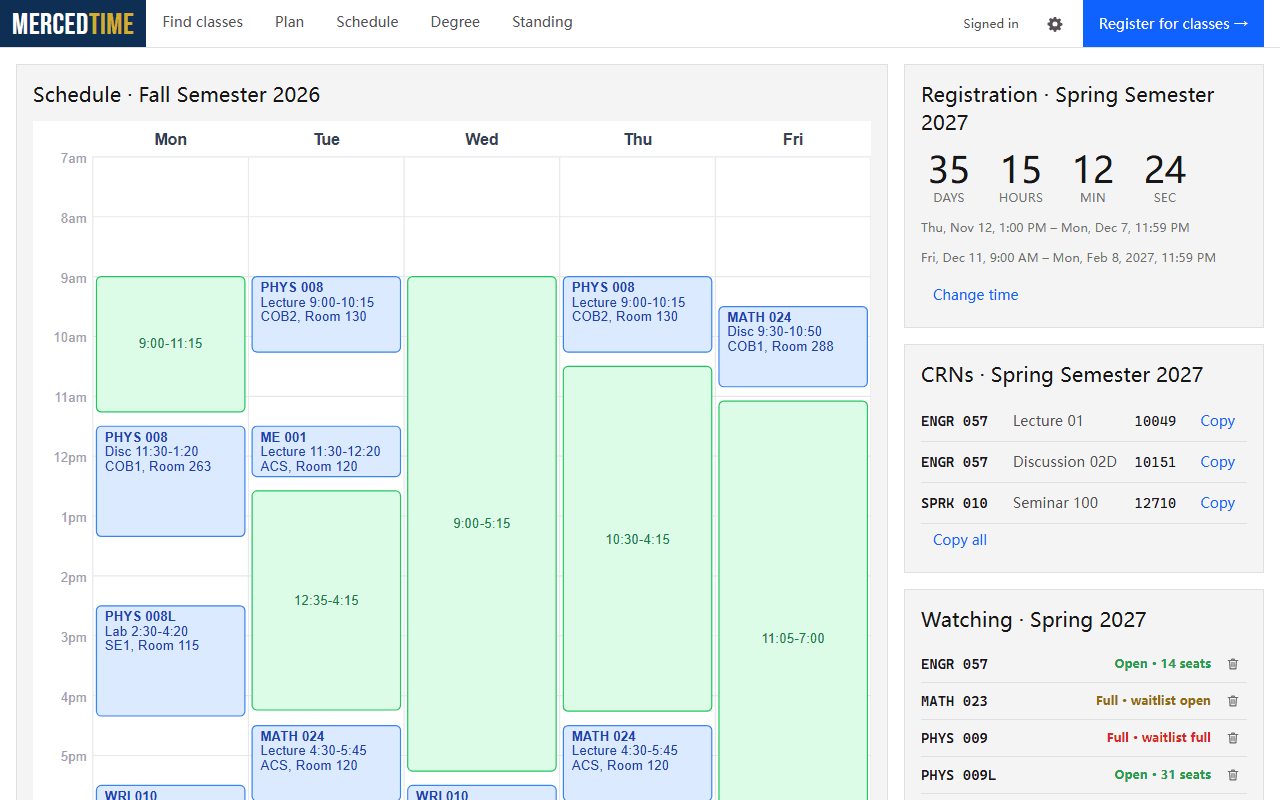Select Monday PHYS 008 discussion block

pos(170,481)
